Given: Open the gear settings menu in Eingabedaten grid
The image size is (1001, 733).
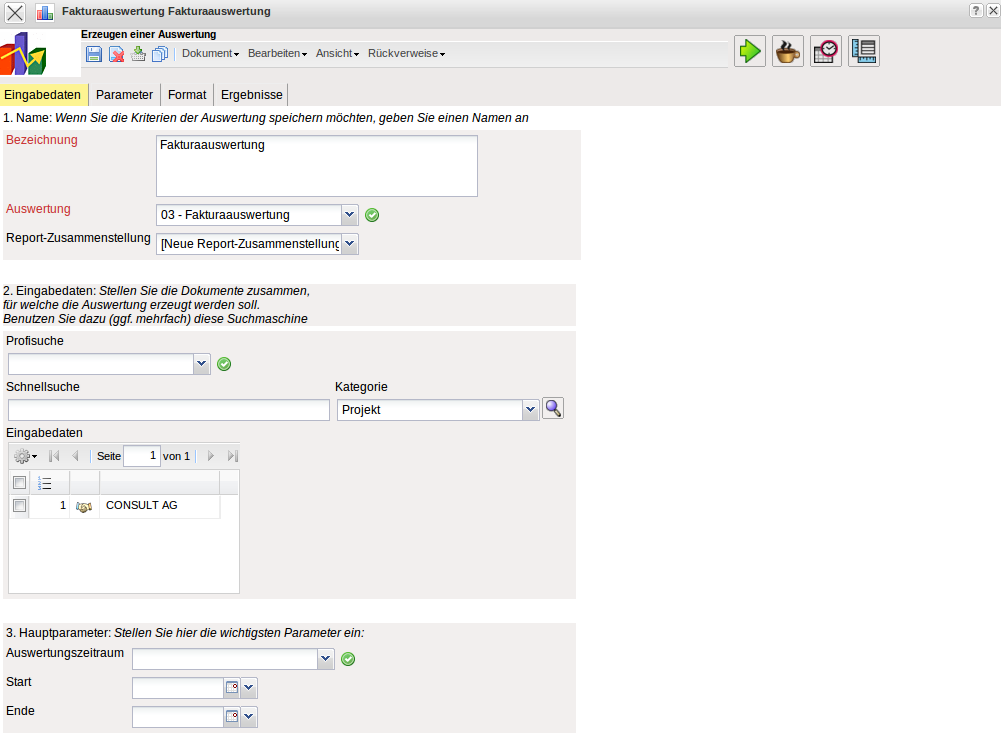Looking at the screenshot, I should coord(26,456).
